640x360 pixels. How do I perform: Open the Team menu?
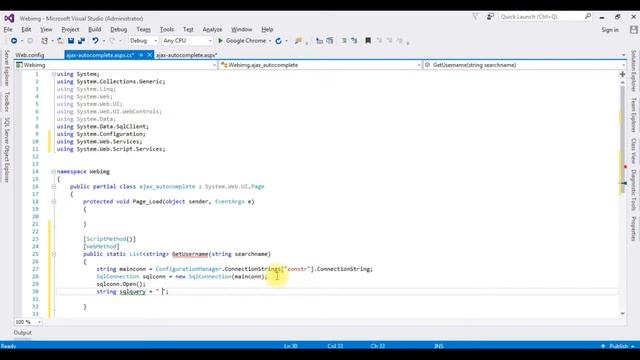(143, 29)
